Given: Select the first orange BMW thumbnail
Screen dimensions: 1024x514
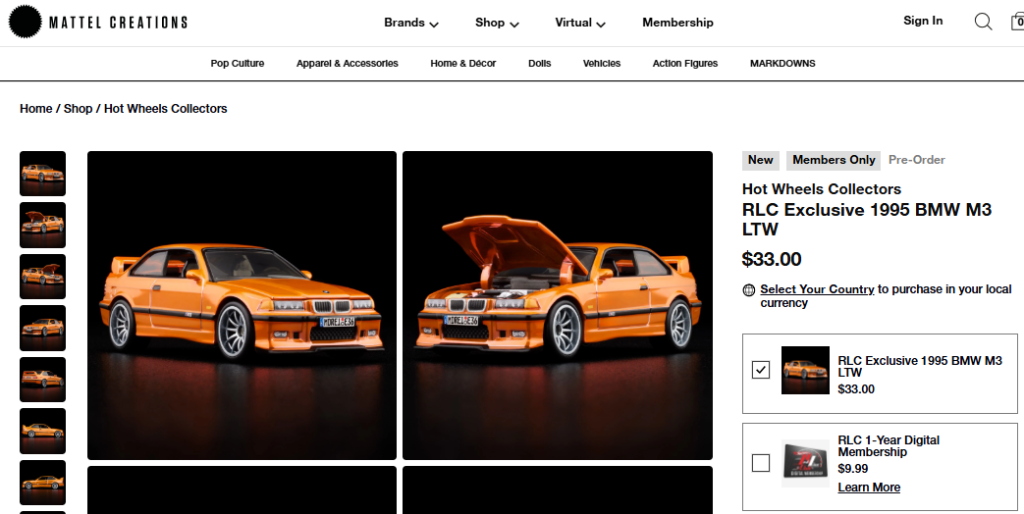Looking at the screenshot, I should point(43,174).
